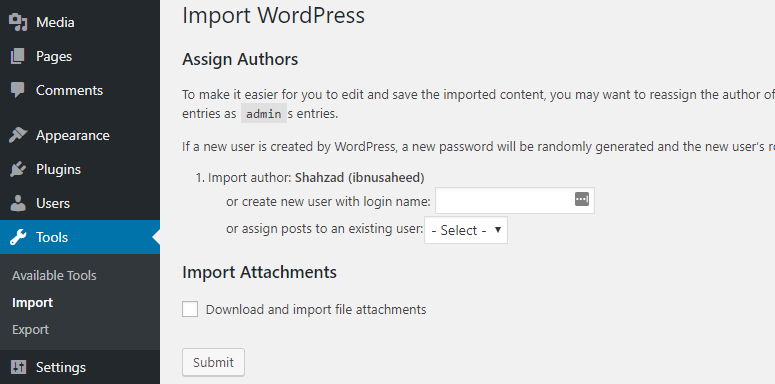Viewport: 775px width, 384px height.
Task: Click the Appearance paintbrush icon
Action: point(18,135)
